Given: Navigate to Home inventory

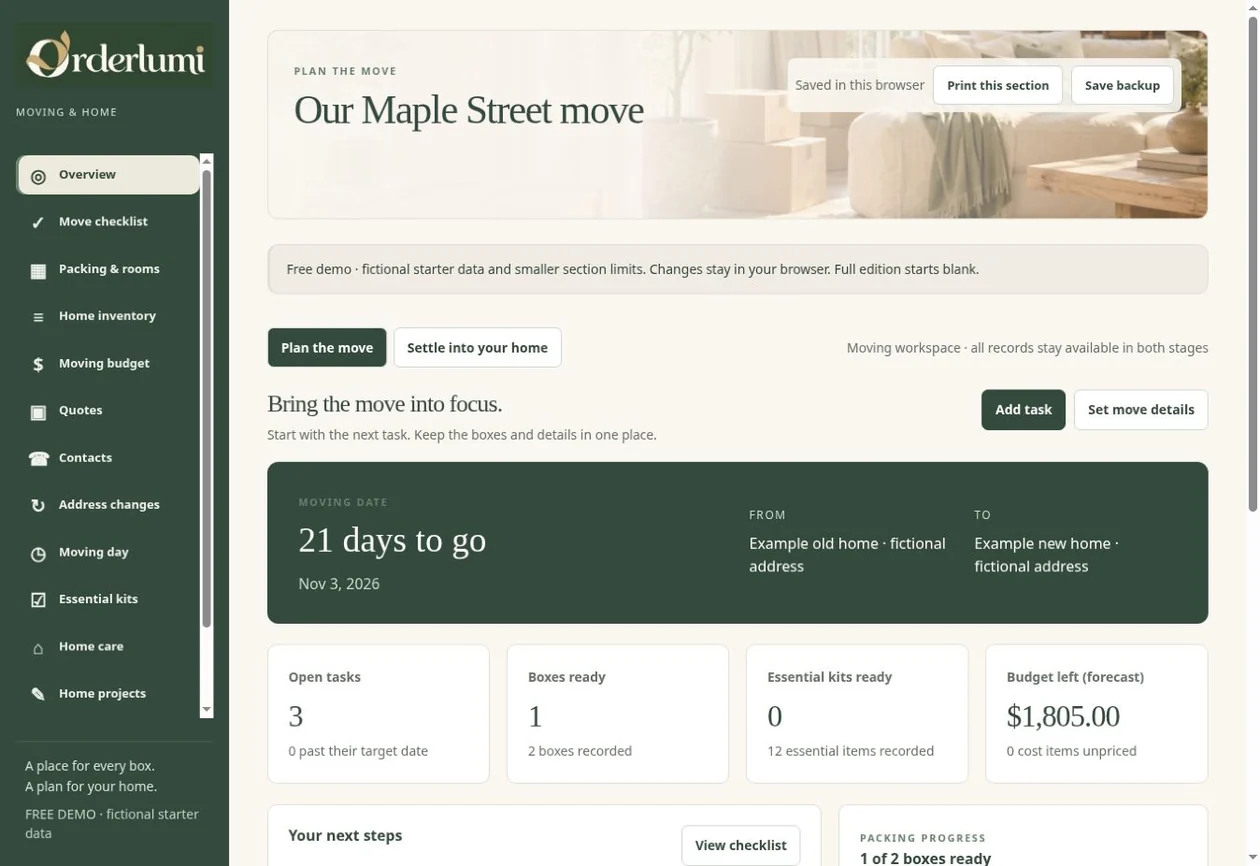Looking at the screenshot, I should (x=108, y=316).
